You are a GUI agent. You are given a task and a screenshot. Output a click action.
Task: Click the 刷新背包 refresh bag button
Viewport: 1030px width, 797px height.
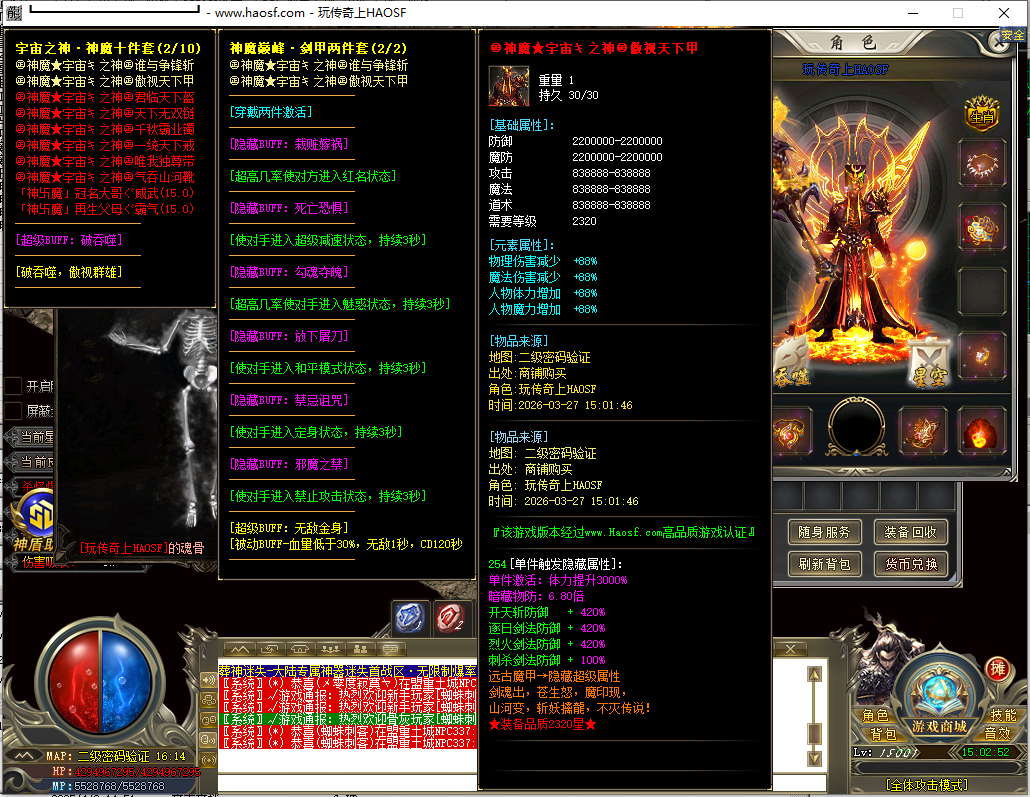click(825, 564)
